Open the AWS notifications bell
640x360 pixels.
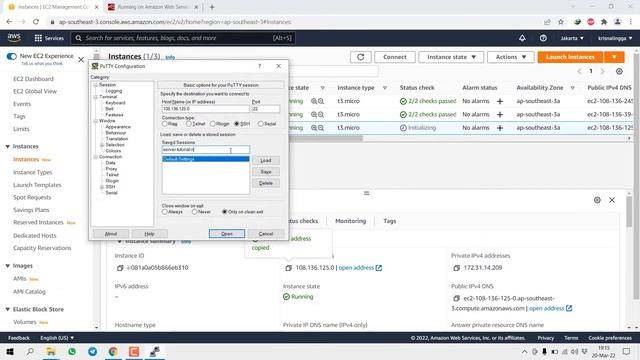click(522, 38)
